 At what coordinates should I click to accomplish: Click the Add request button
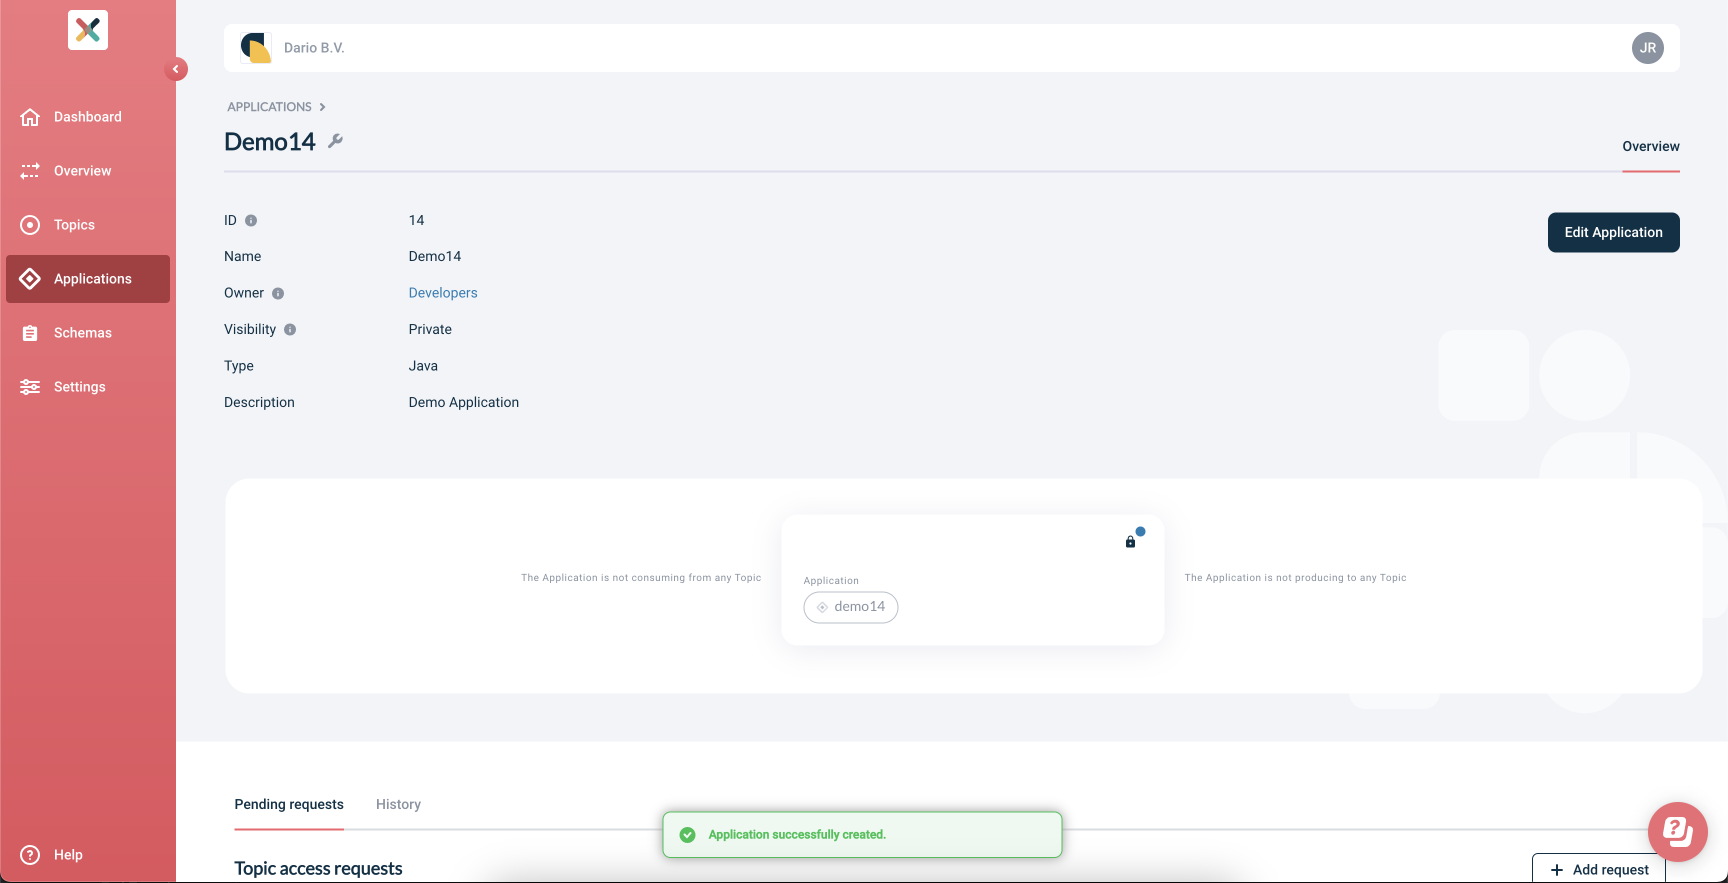(x=1599, y=869)
